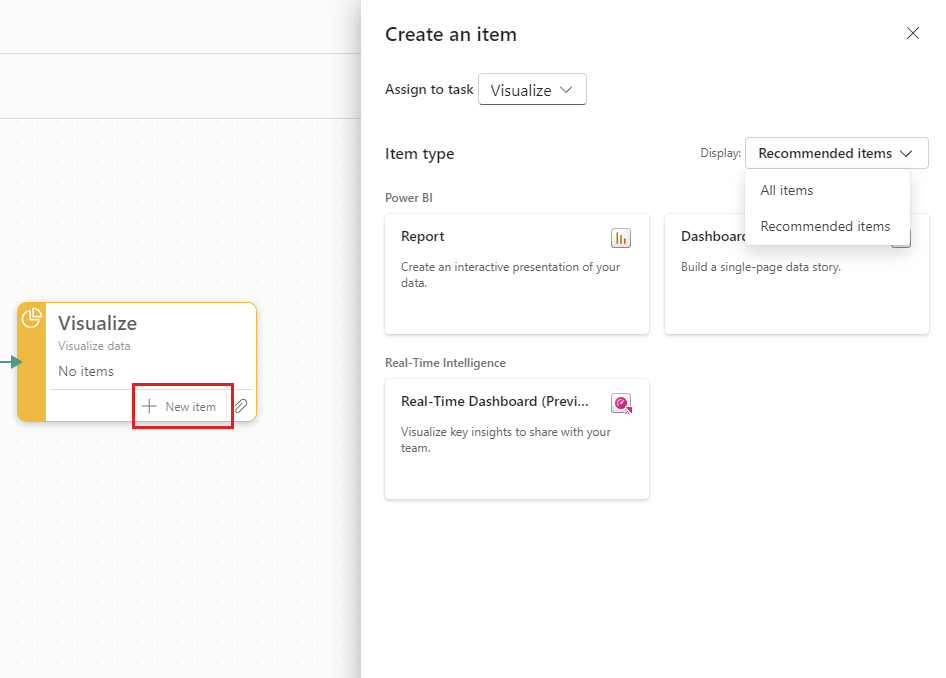Select the Report bar chart icon
The height and width of the screenshot is (678, 946).
point(621,238)
